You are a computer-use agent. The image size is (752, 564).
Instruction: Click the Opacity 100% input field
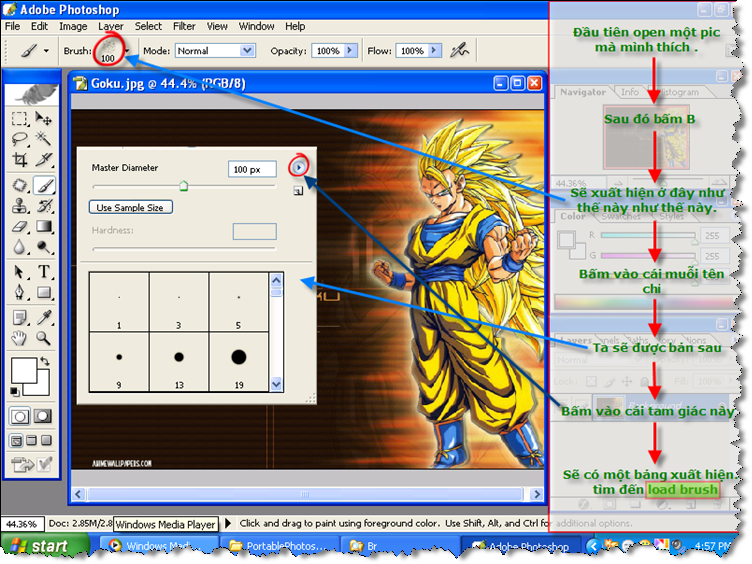pyautogui.click(x=328, y=50)
